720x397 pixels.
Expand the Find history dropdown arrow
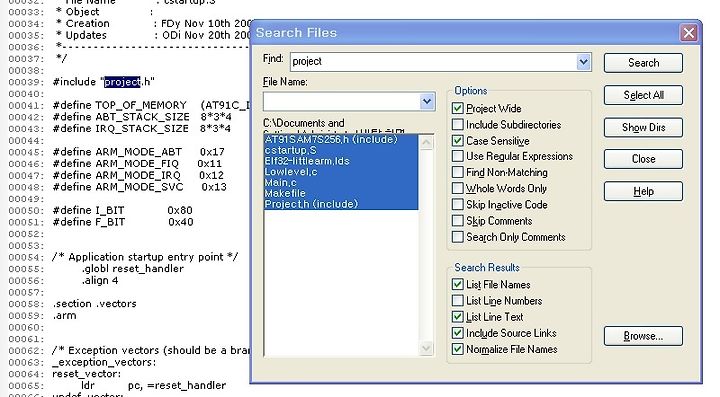[583, 62]
